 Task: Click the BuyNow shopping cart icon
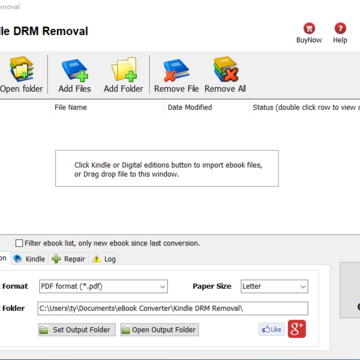(309, 28)
